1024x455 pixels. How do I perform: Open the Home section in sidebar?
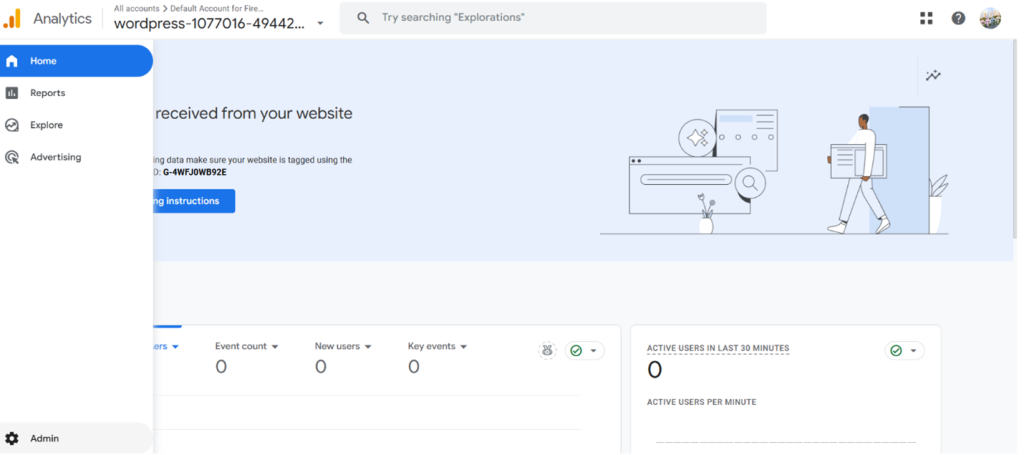(76, 61)
